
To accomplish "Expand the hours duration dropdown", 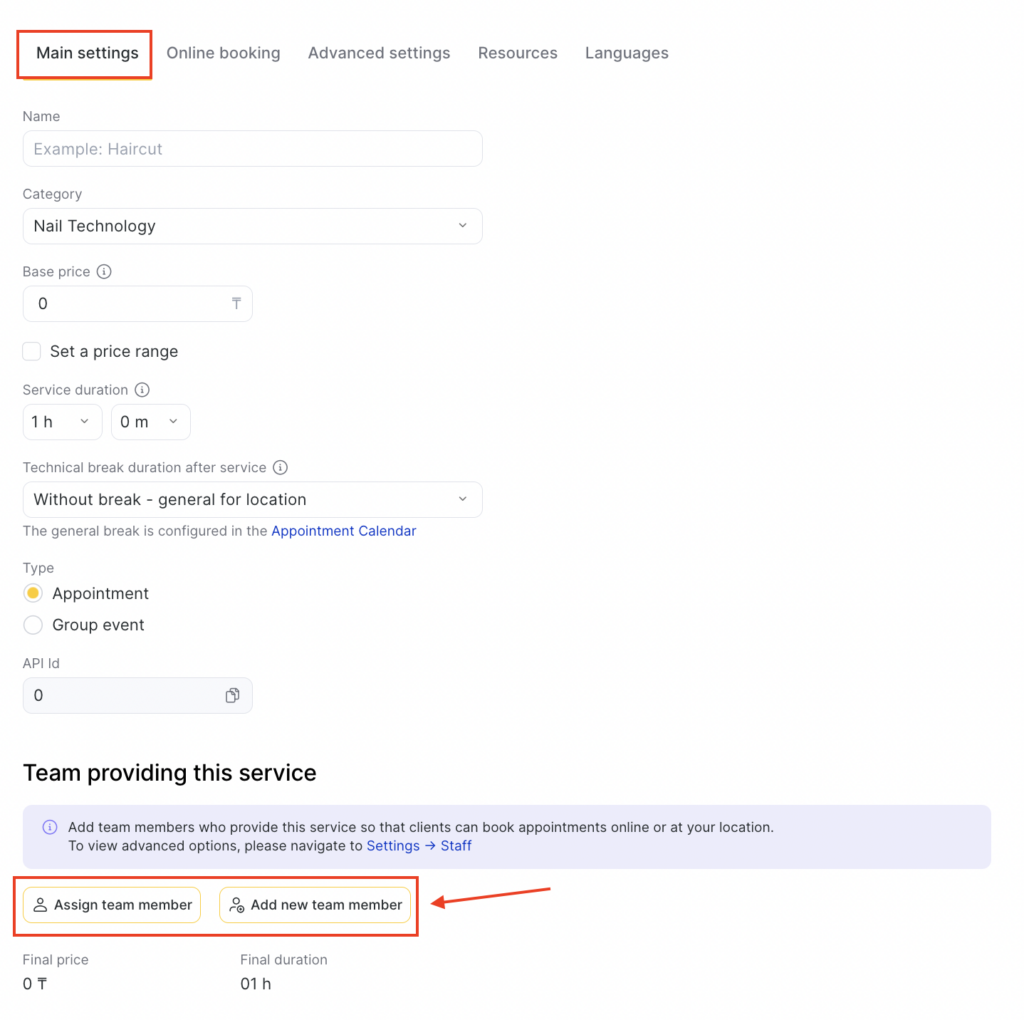I will click(x=62, y=422).
